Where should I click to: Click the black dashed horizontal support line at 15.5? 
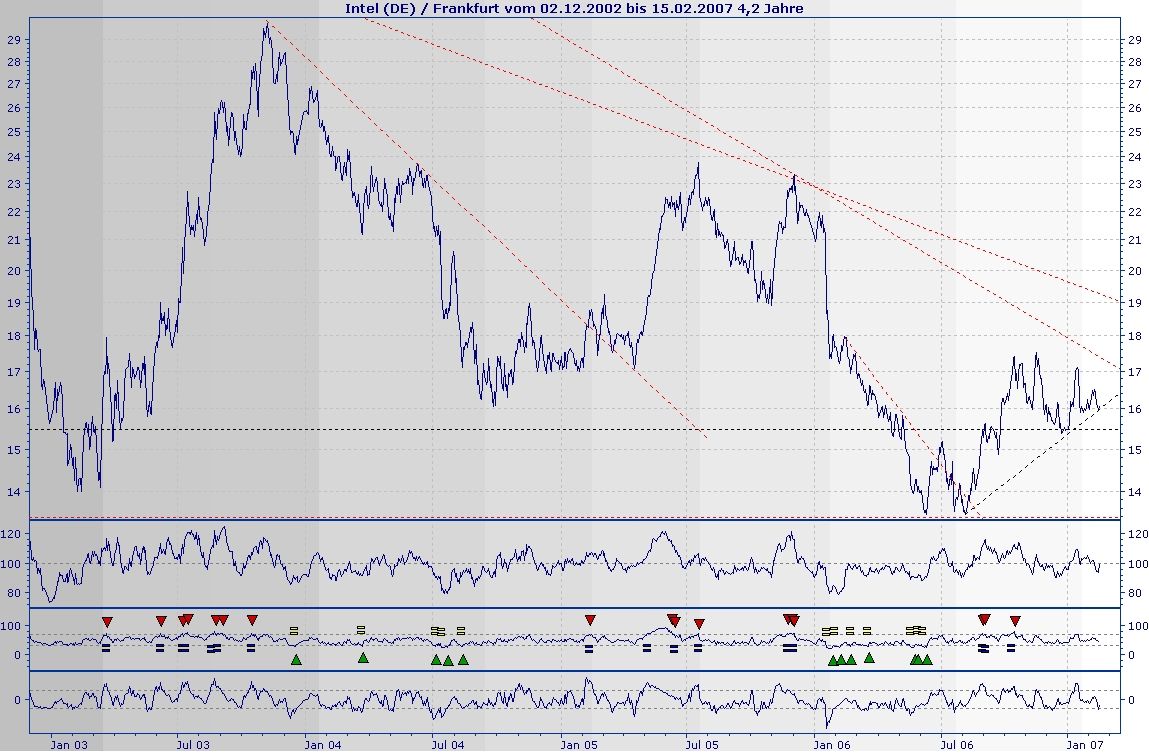coord(574,429)
